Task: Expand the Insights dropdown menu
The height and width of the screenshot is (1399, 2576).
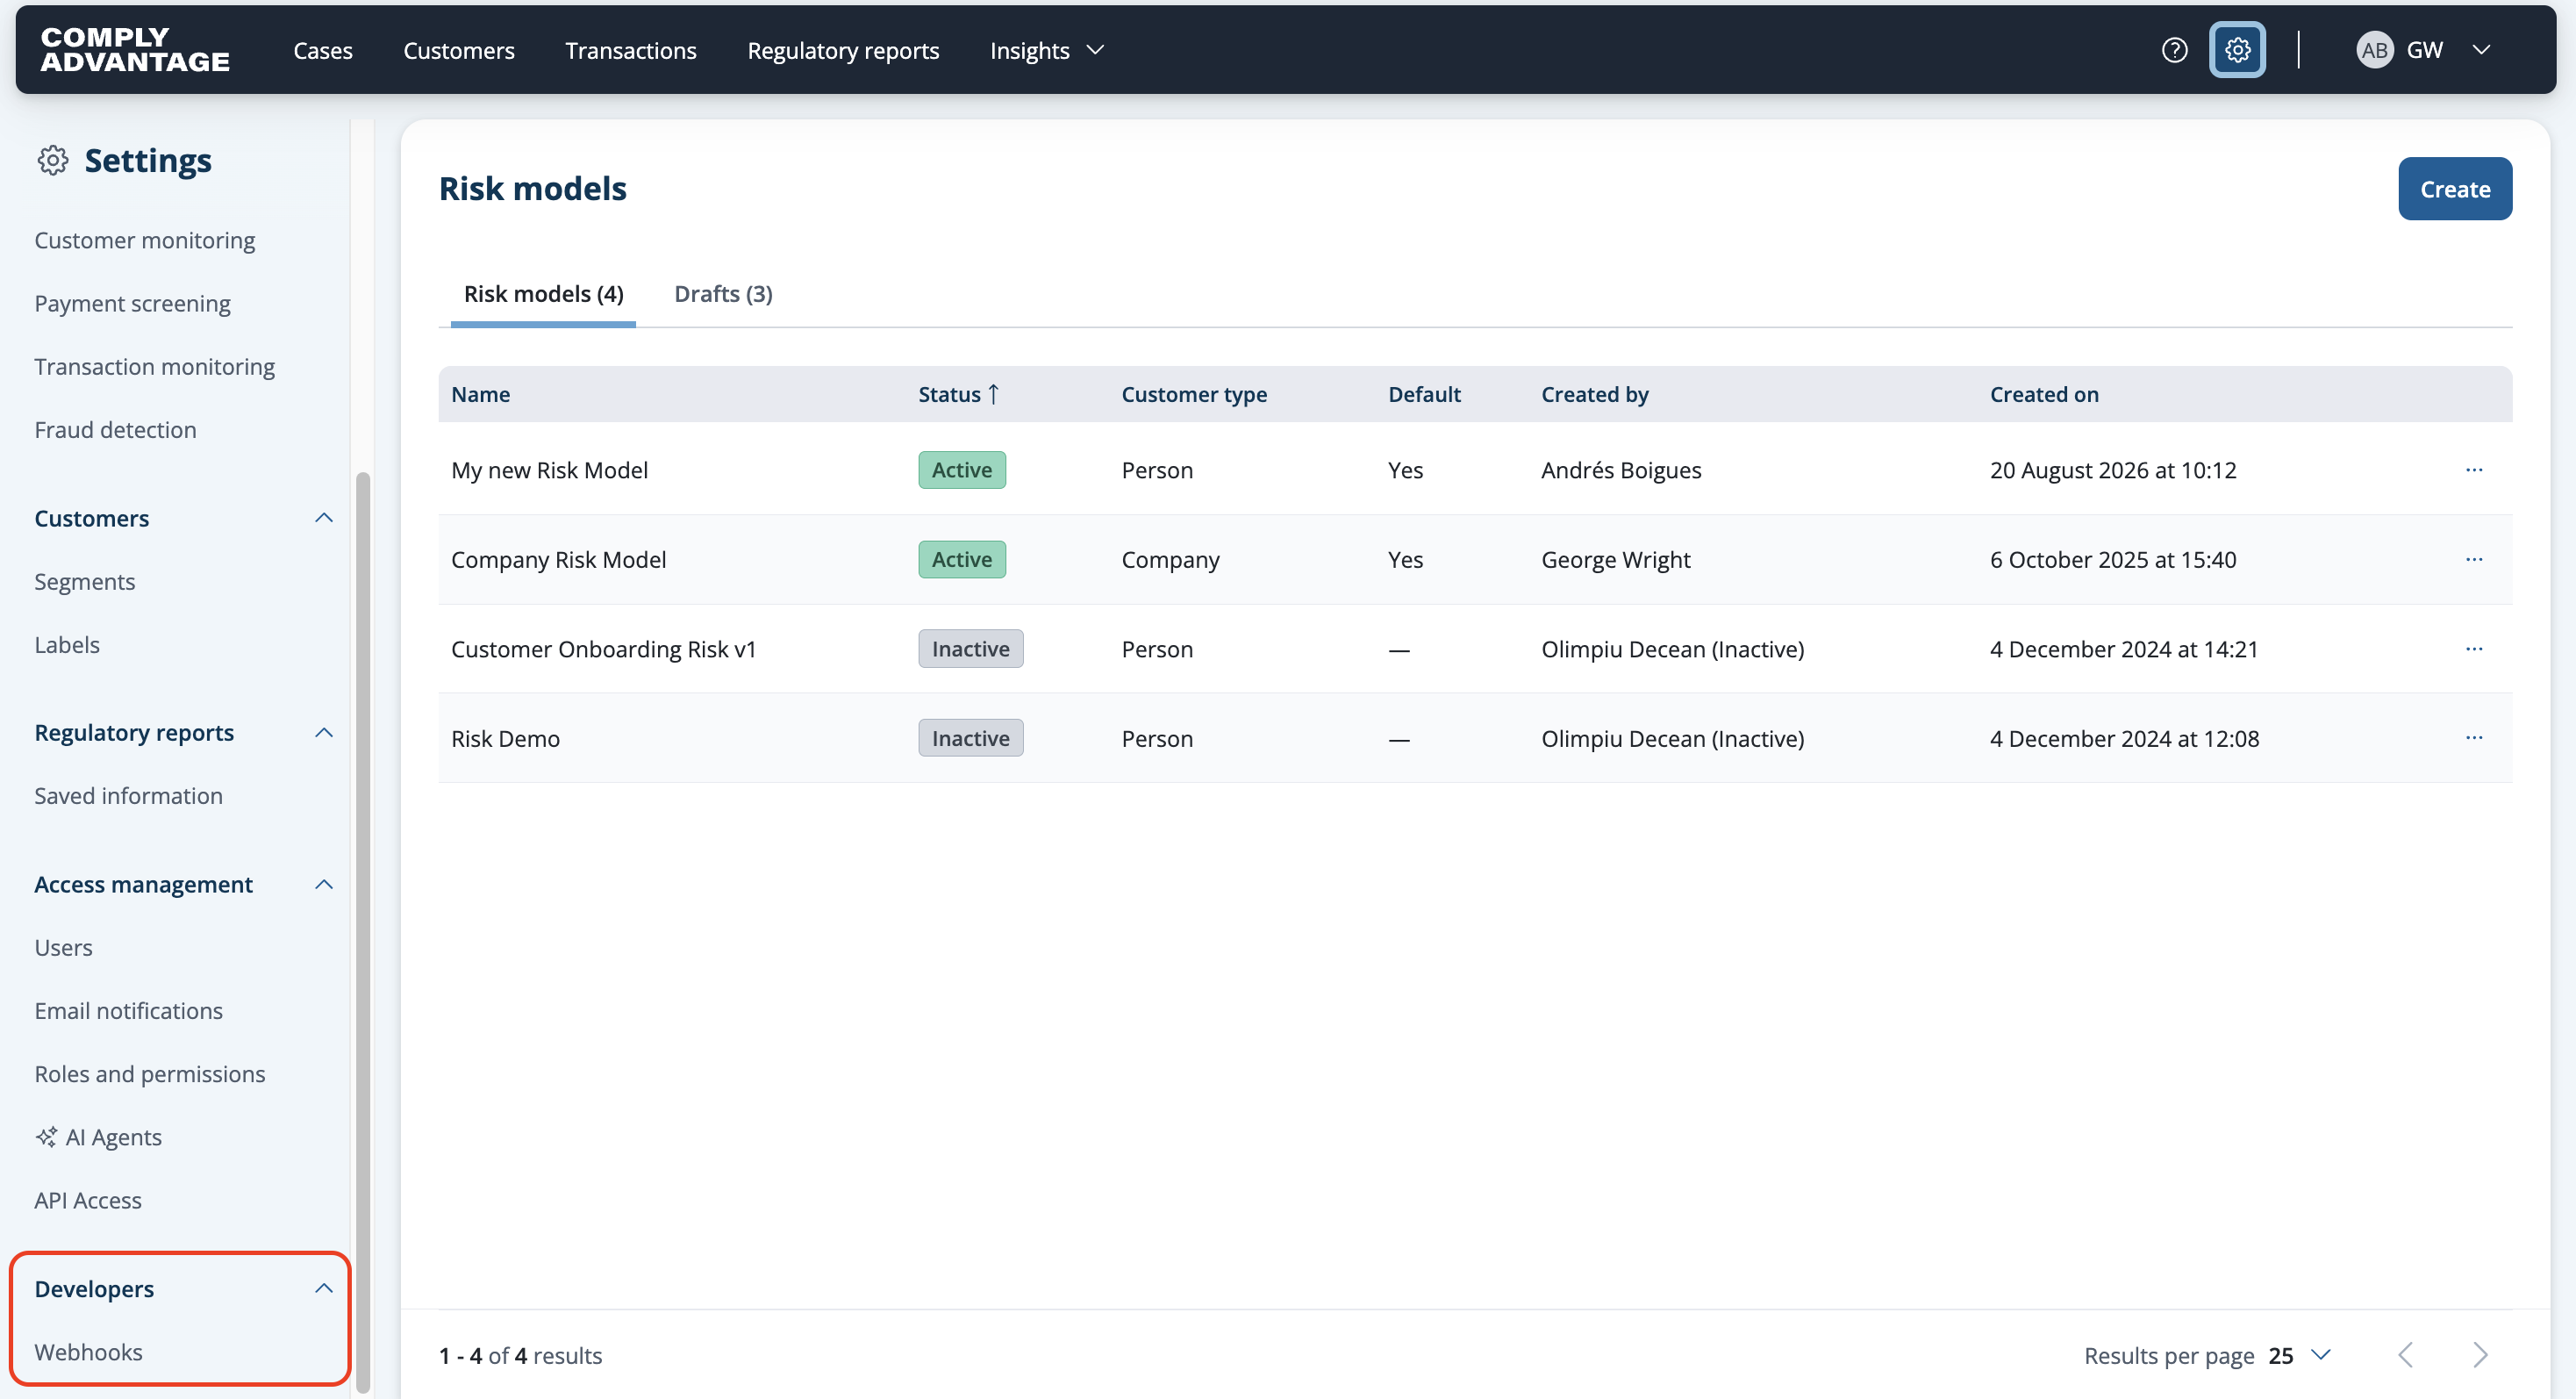Action: [x=1047, y=50]
